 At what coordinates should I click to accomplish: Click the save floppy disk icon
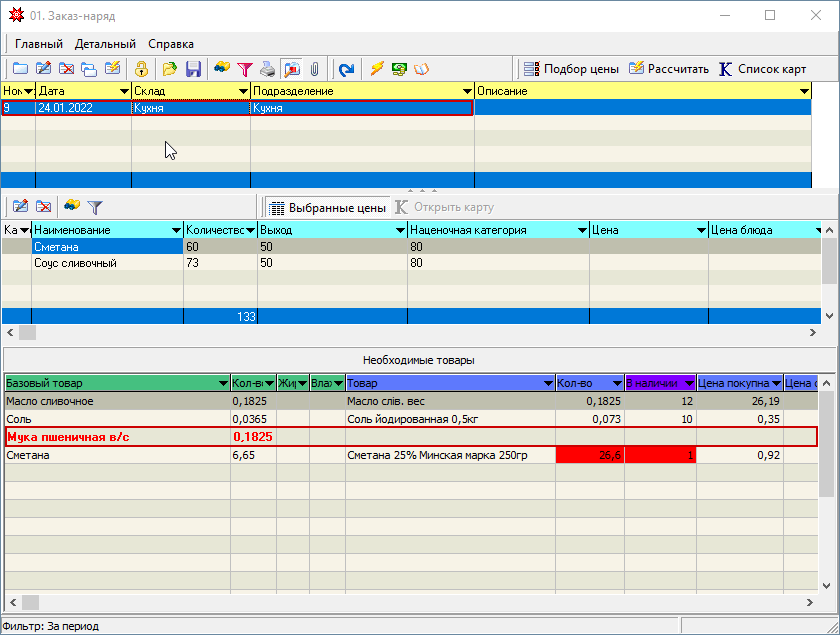click(x=193, y=69)
